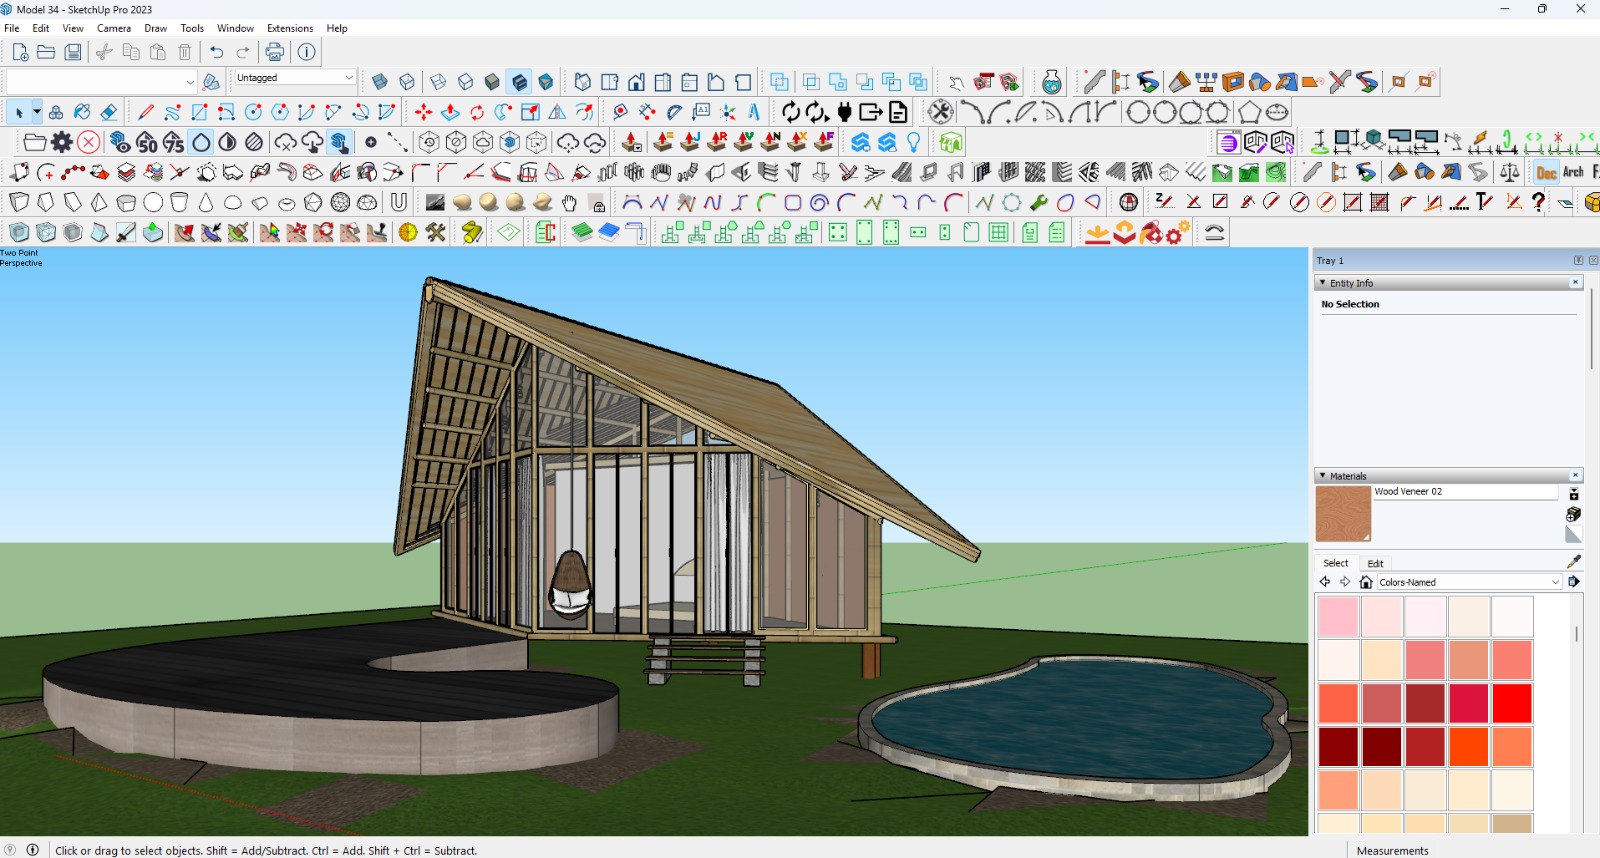Enable Hidden Line face style

click(466, 82)
